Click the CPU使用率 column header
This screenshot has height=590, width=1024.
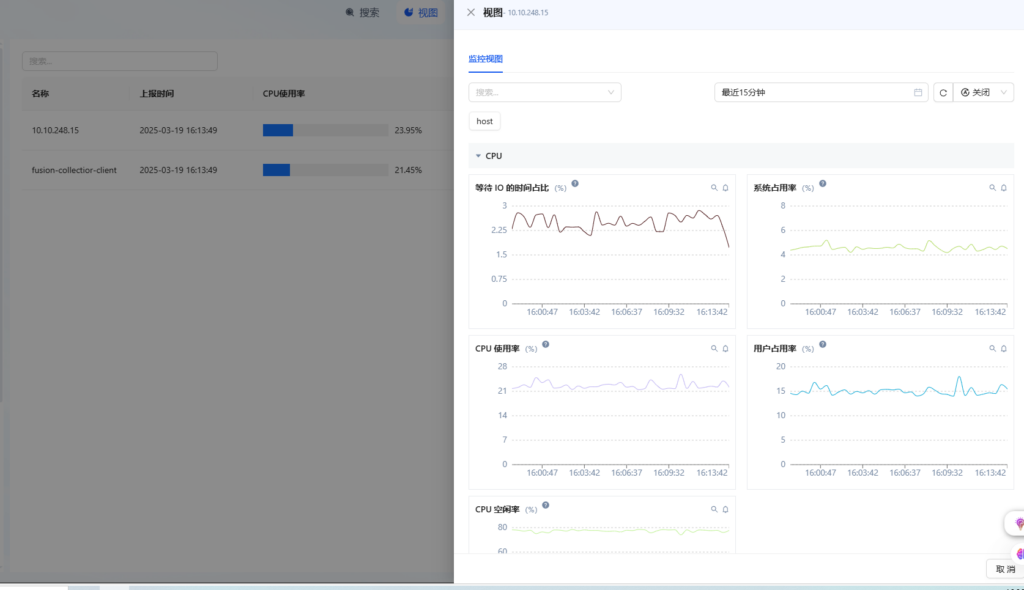tap(283, 93)
